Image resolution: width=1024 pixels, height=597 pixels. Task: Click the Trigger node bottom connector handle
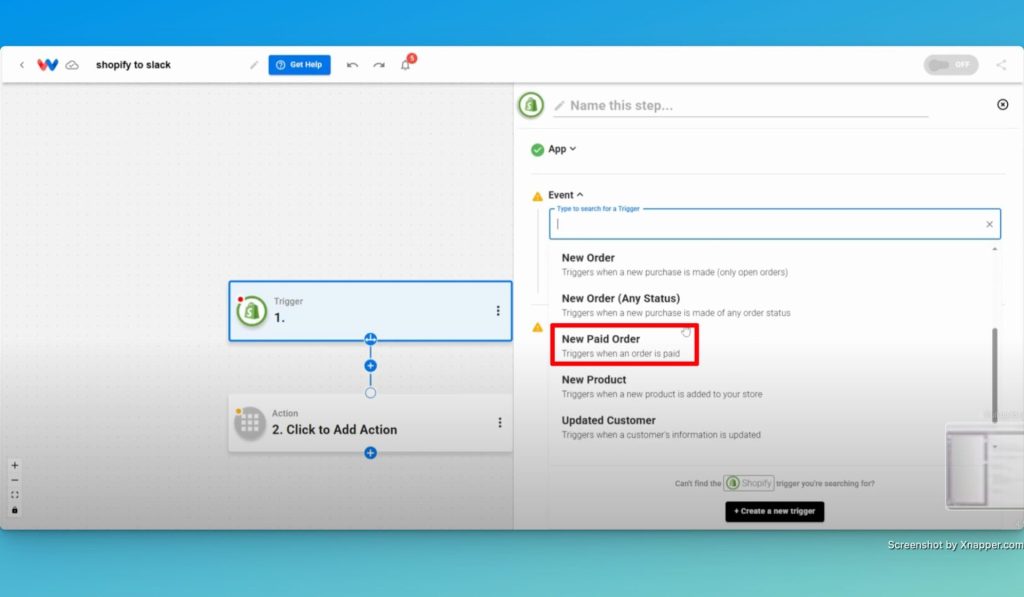(370, 339)
